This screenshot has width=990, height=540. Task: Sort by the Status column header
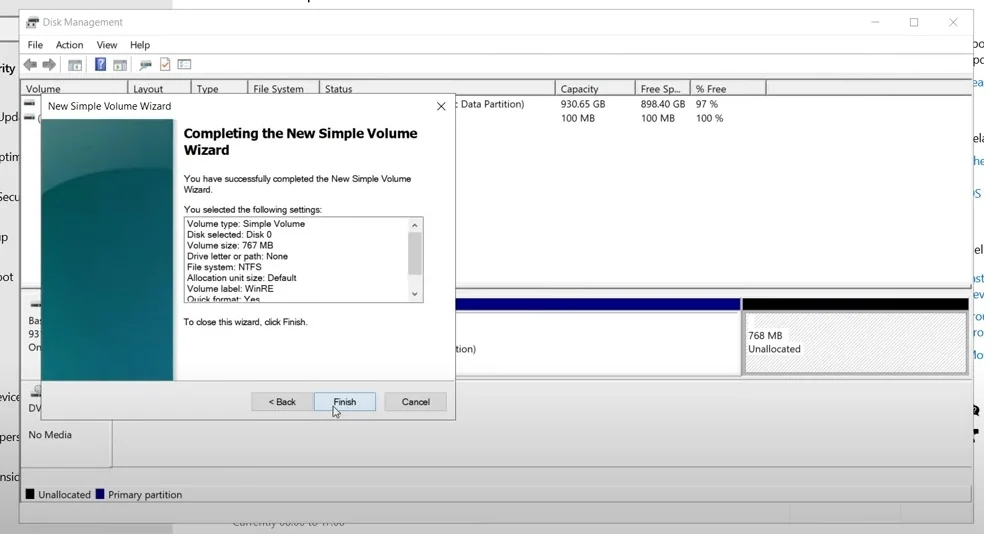point(438,89)
